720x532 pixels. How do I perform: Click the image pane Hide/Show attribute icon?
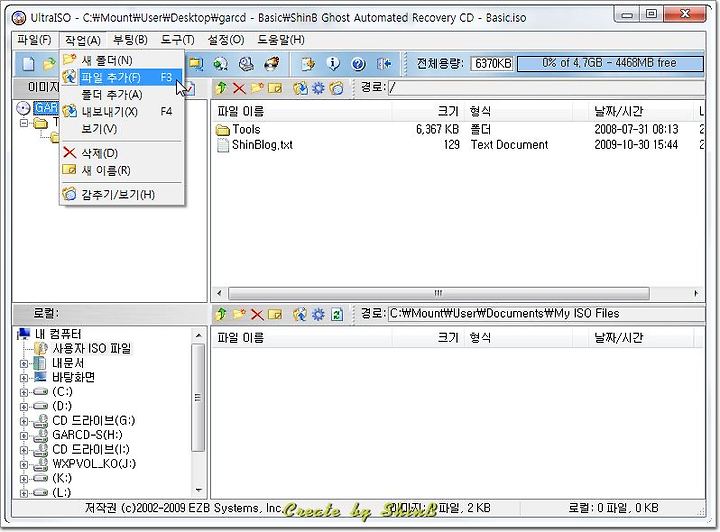pyautogui.click(x=336, y=88)
